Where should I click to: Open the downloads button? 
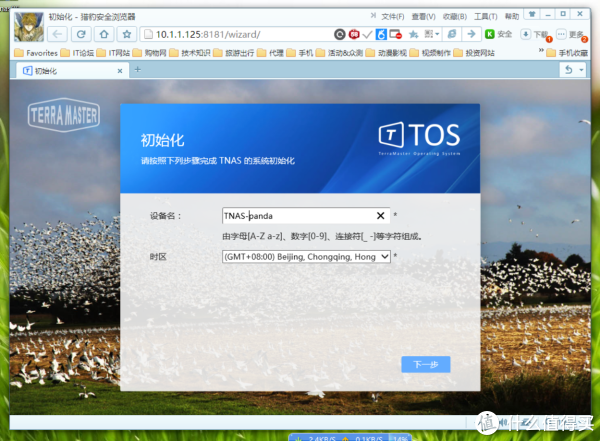pyautogui.click(x=535, y=34)
